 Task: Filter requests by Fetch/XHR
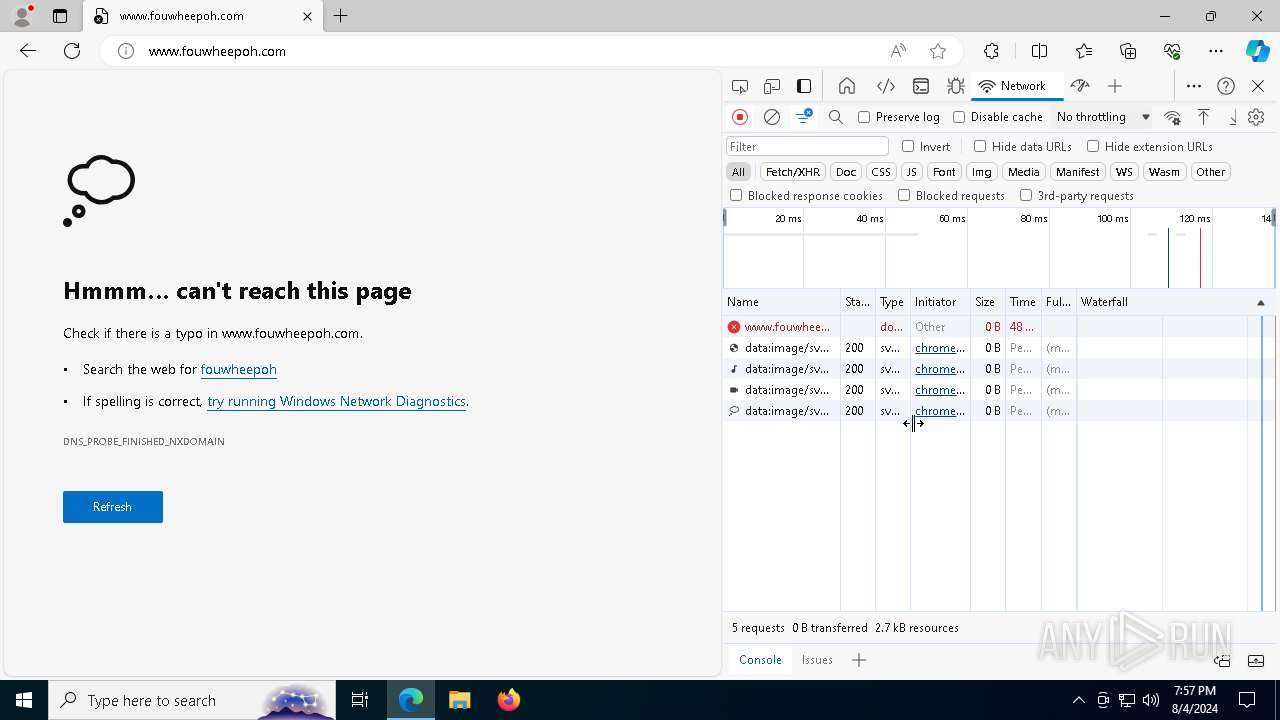tap(793, 172)
